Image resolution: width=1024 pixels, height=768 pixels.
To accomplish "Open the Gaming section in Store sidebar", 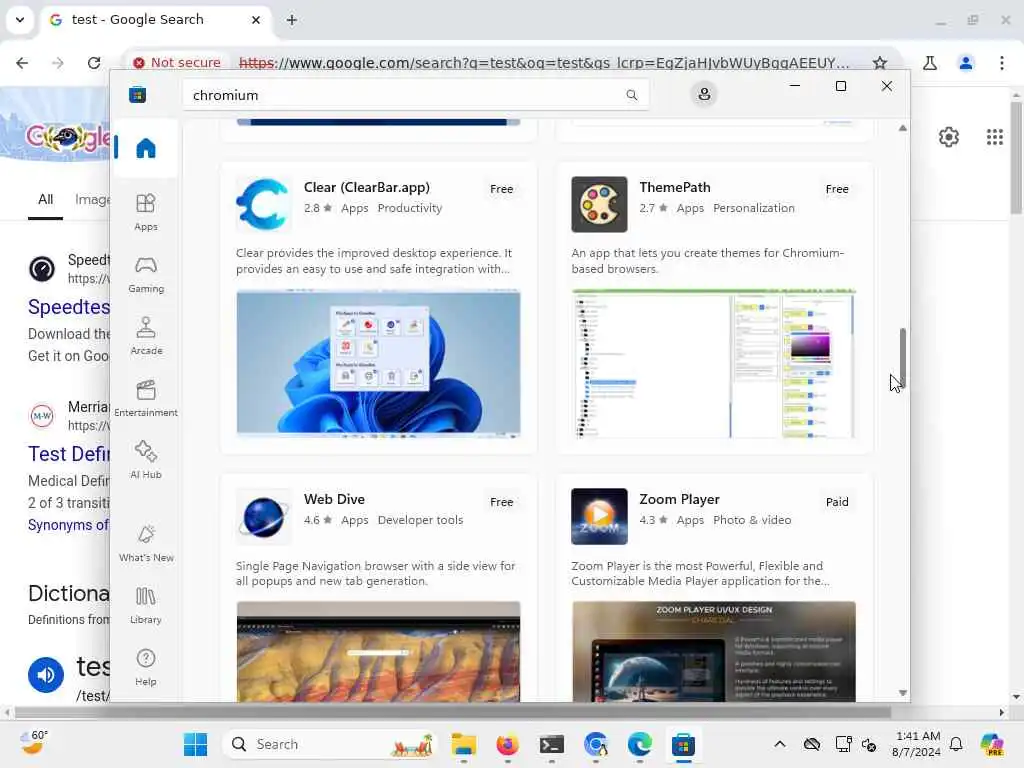I will click(x=146, y=275).
